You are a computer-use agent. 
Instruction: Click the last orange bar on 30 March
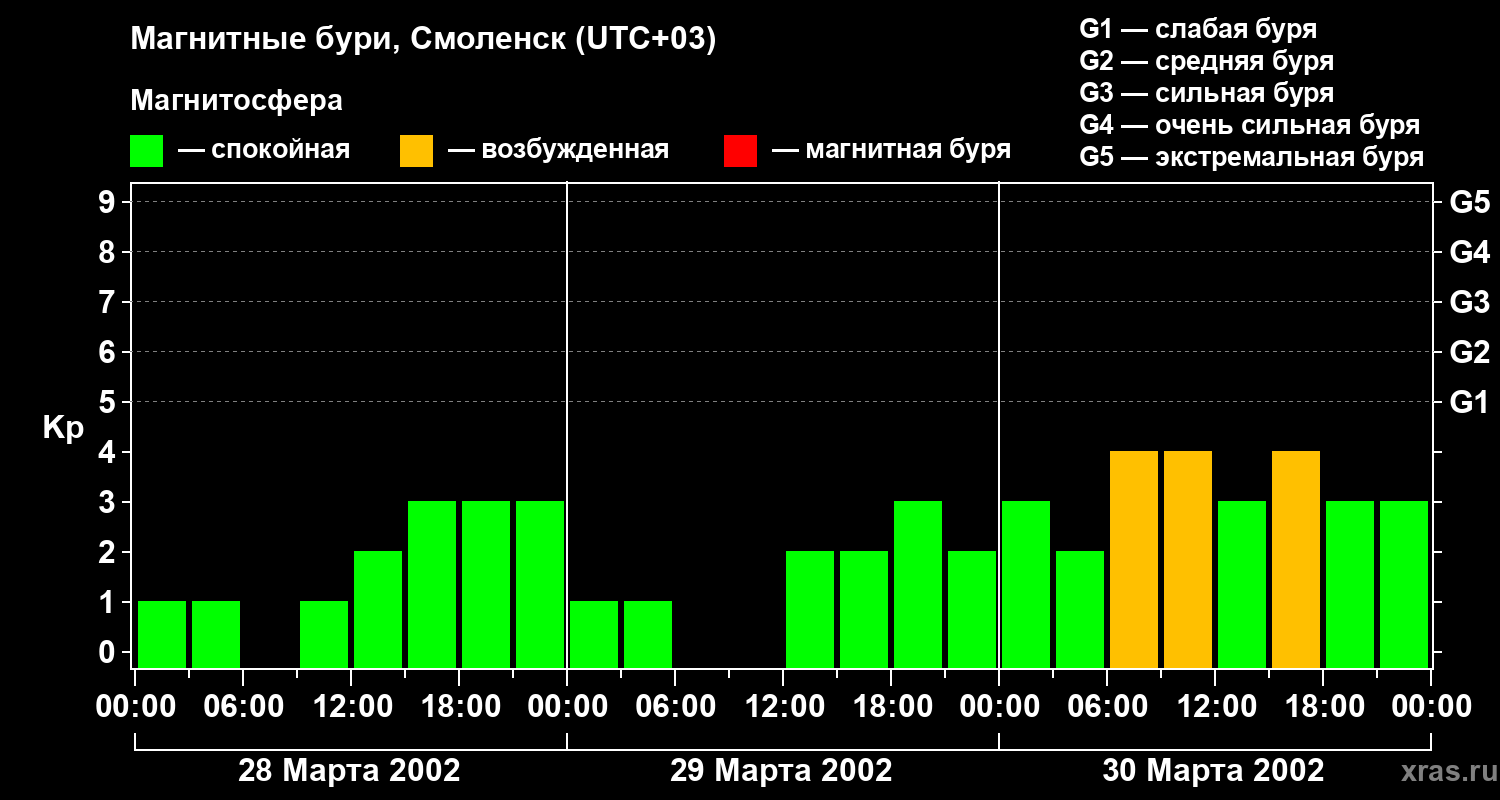1296,560
